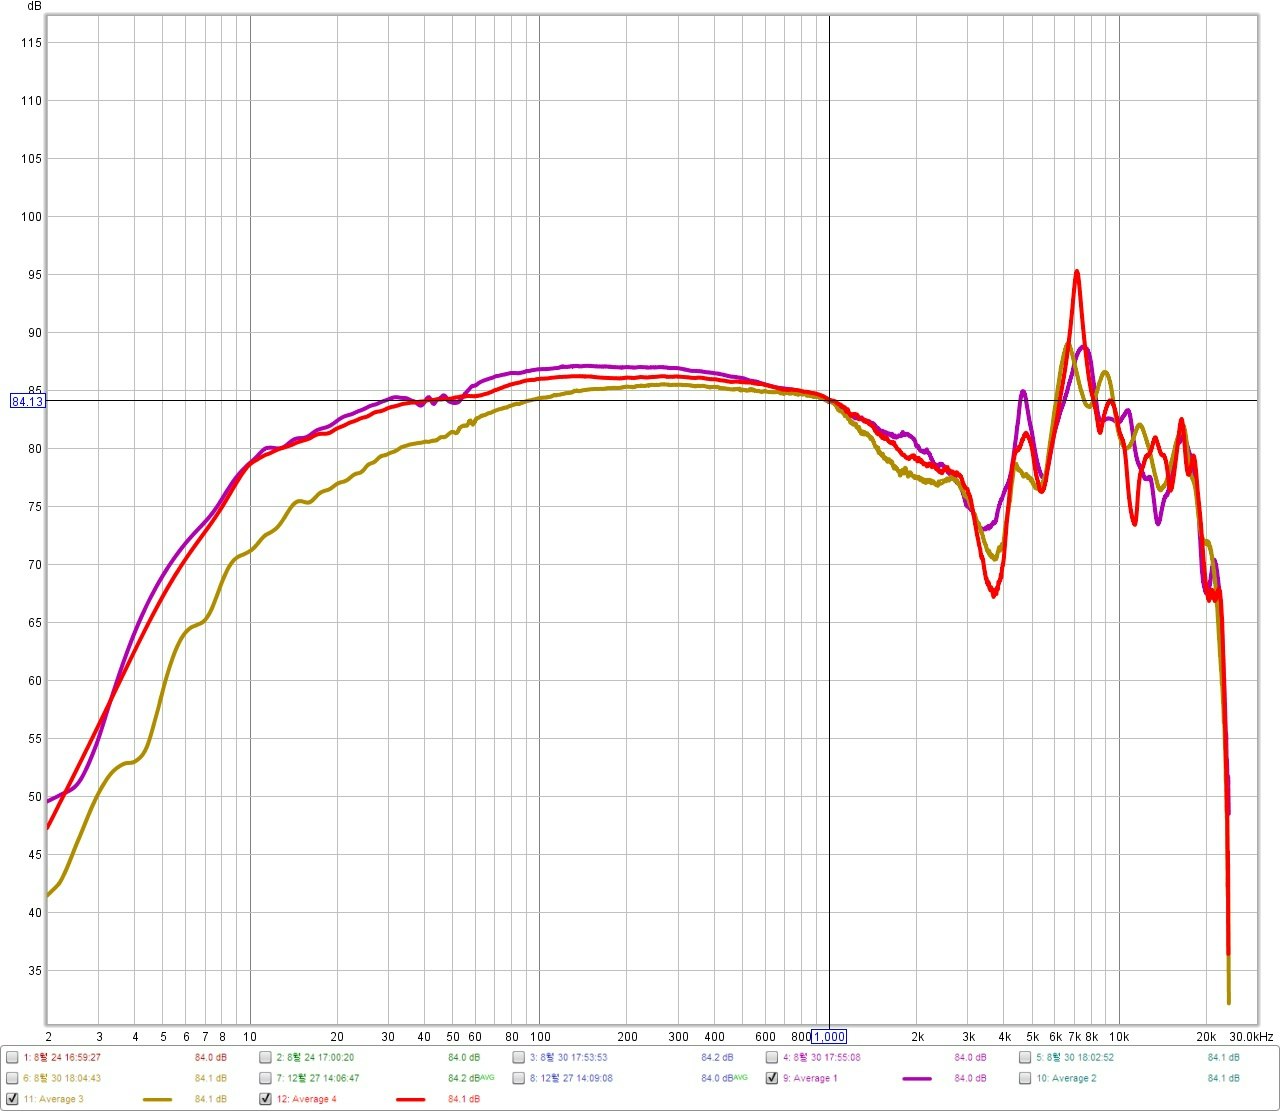
Task: Enable trace 1: 8월 24 16:59:27 checkbox
Action: pyautogui.click(x=12, y=1057)
